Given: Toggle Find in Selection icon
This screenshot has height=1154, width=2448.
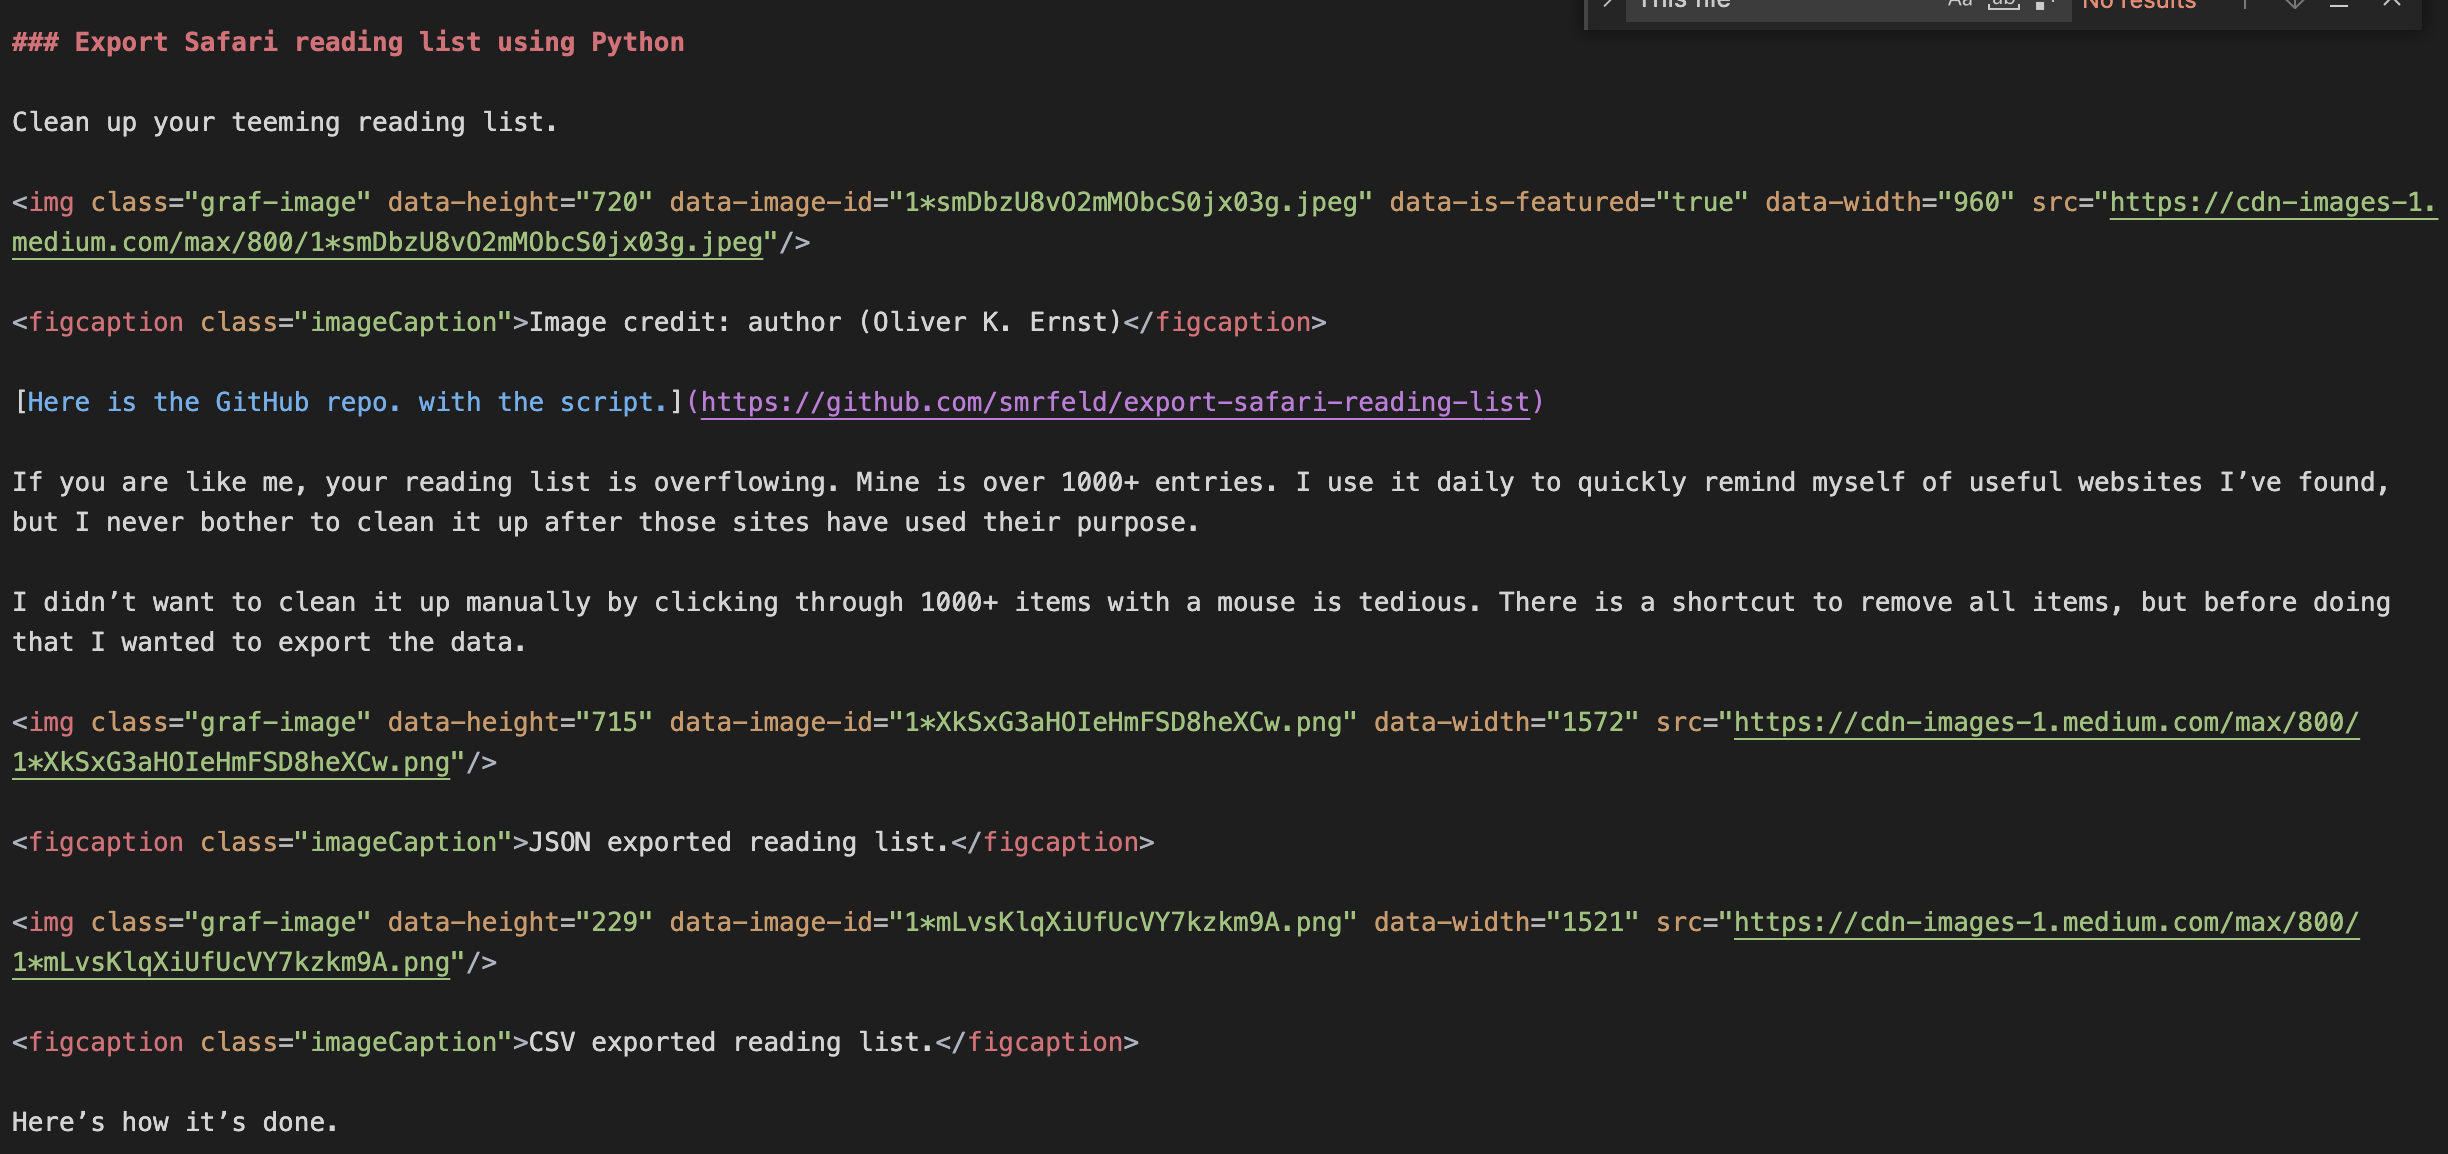Looking at the screenshot, I should (x=2339, y=4).
